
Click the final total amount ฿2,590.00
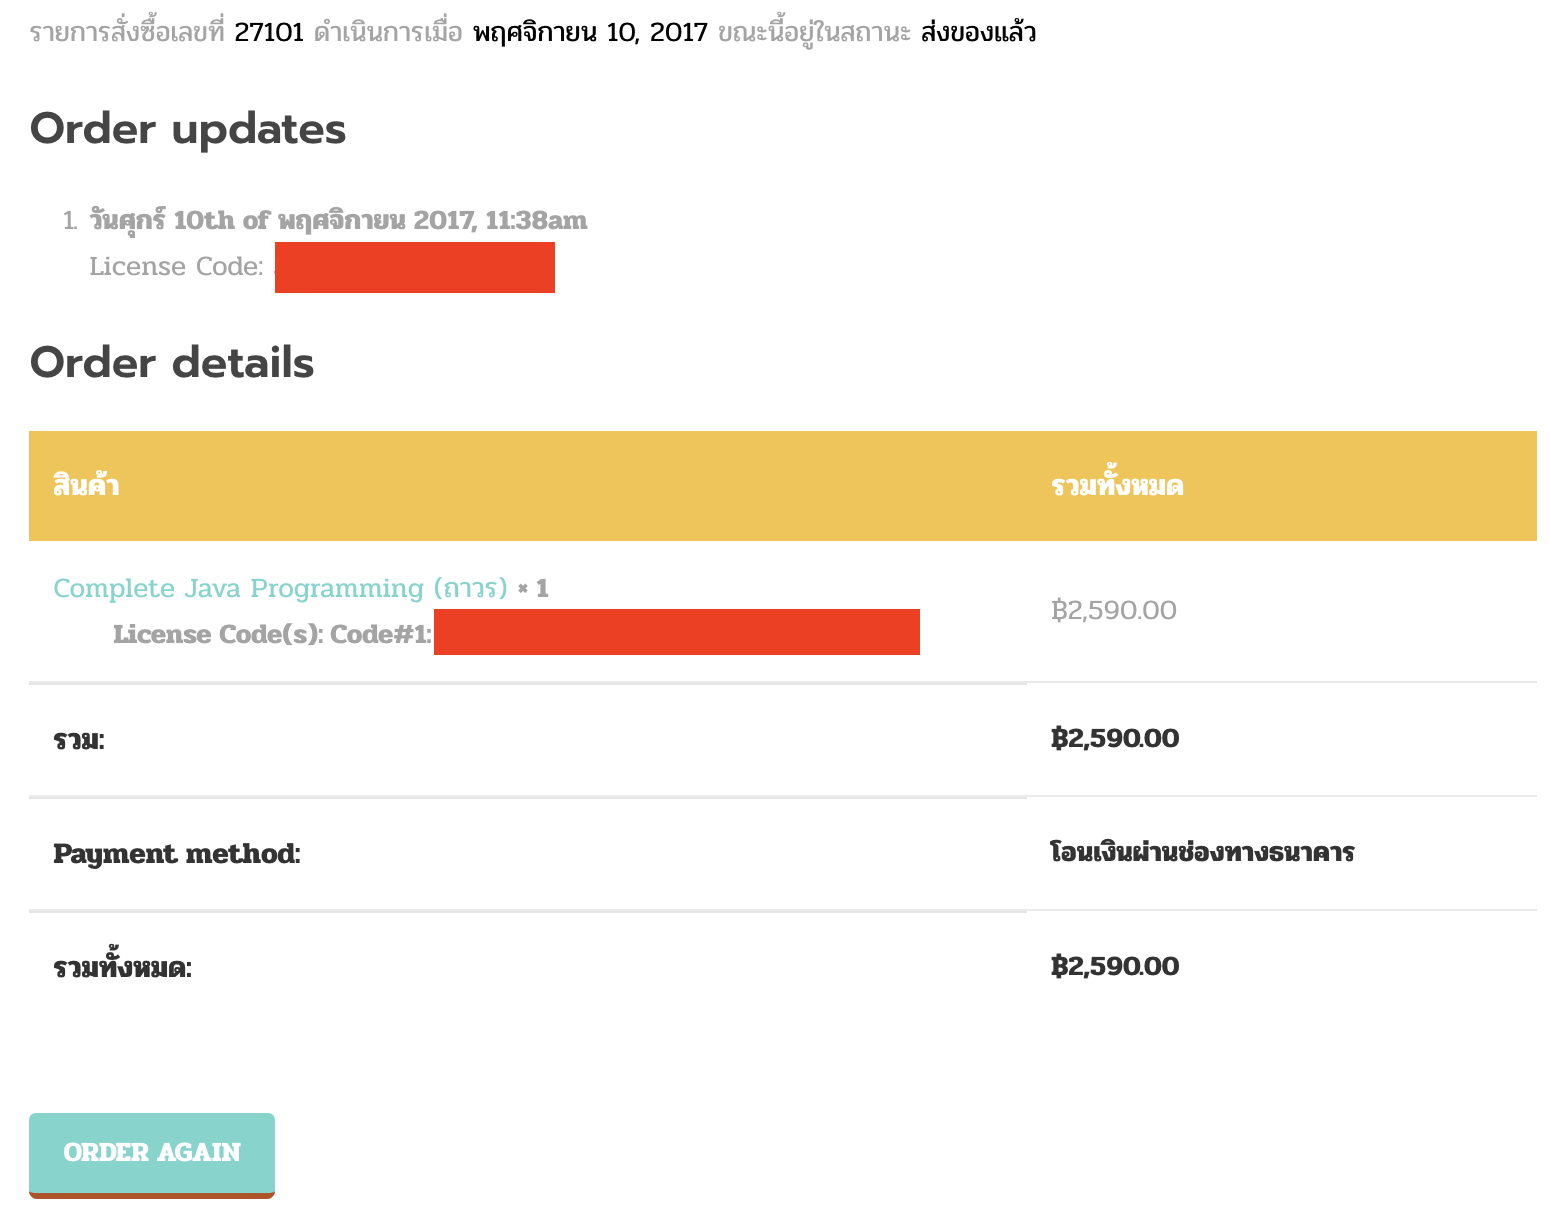[x=1115, y=966]
